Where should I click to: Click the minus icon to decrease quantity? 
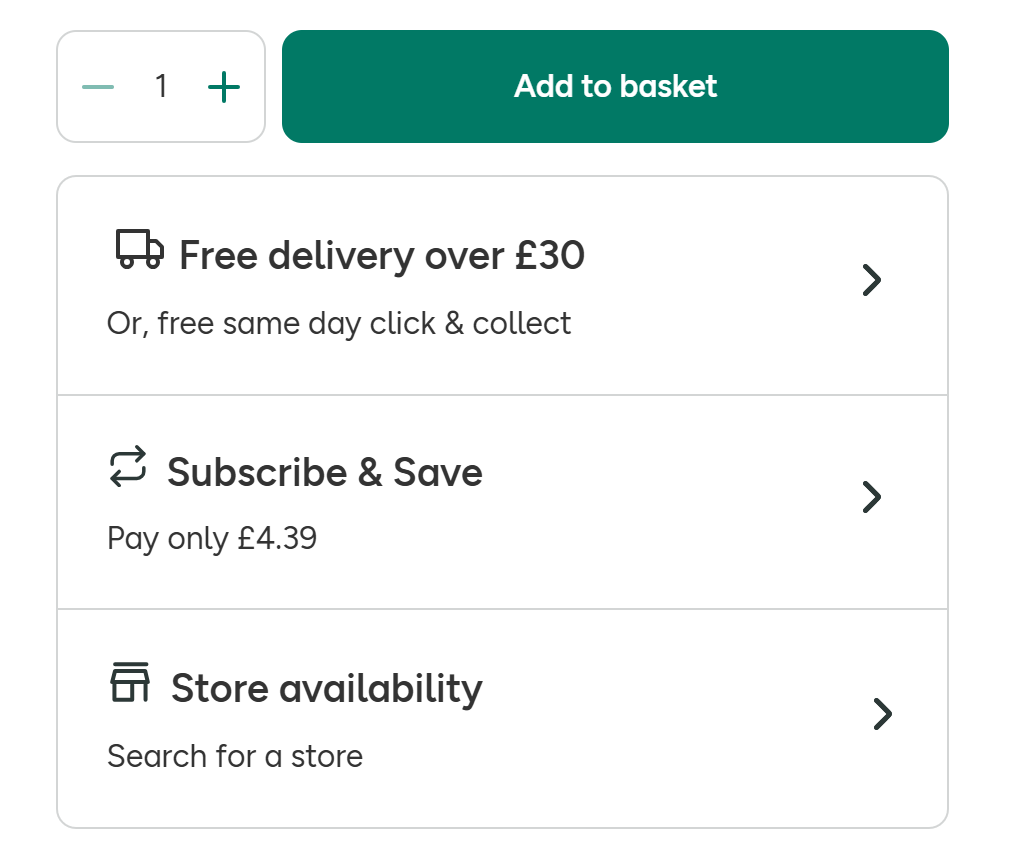[98, 87]
